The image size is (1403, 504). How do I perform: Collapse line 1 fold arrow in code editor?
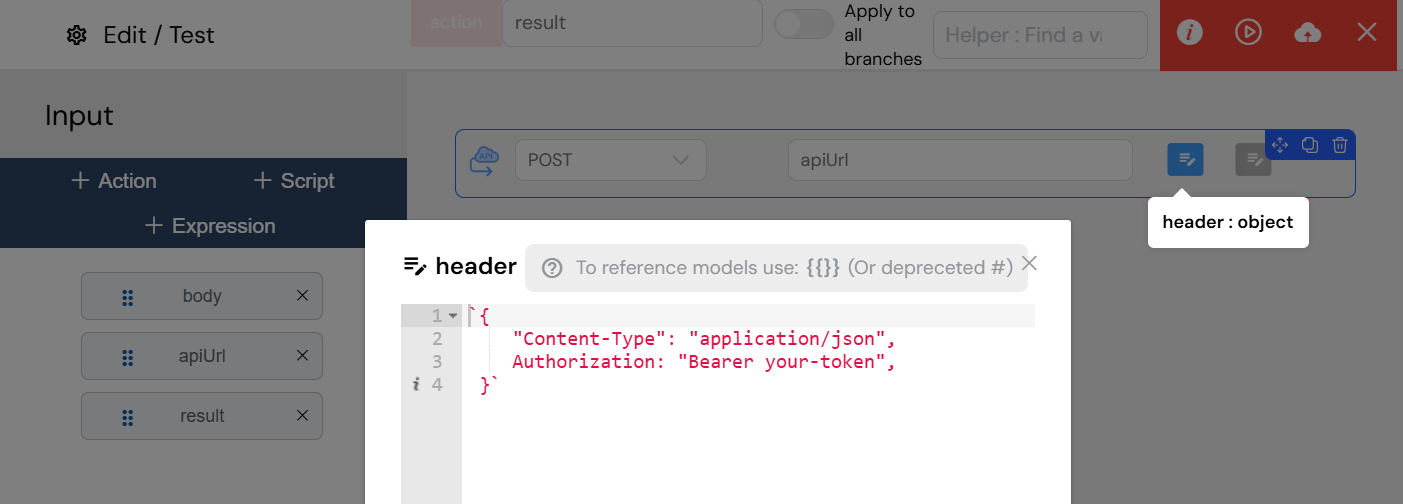click(453, 316)
